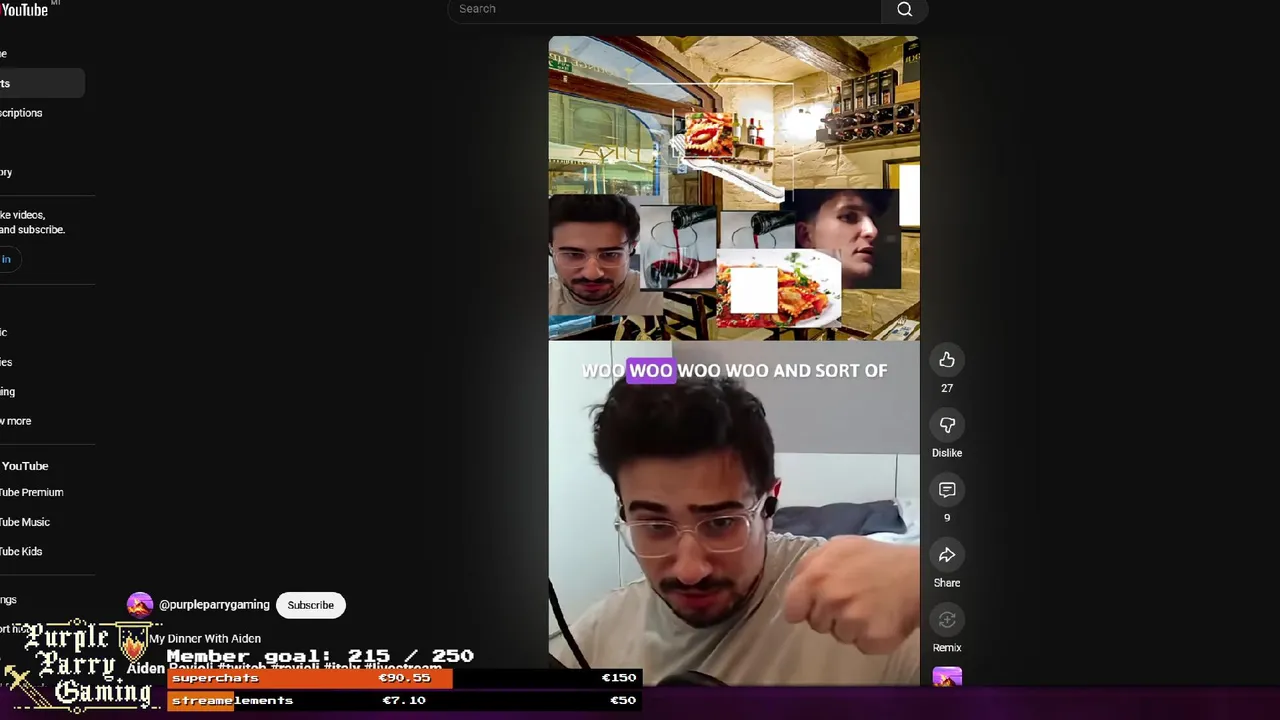Expand the Show more sidebar list
Screen dimensions: 1280x720
[x=16, y=421]
